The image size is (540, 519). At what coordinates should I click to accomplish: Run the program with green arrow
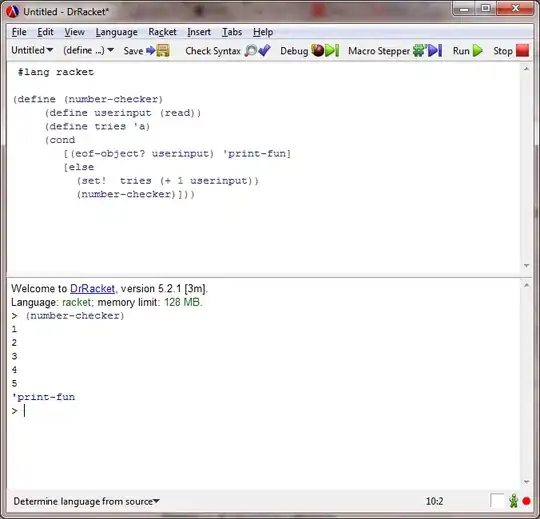pyautogui.click(x=478, y=51)
